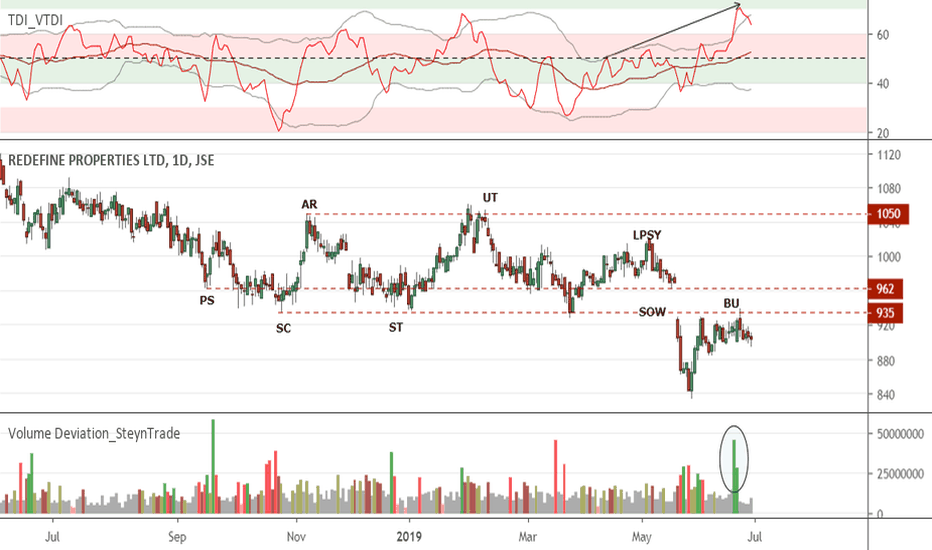Viewport: 932px width, 550px height.
Task: Click the LPSY annotation label
Action: (647, 235)
